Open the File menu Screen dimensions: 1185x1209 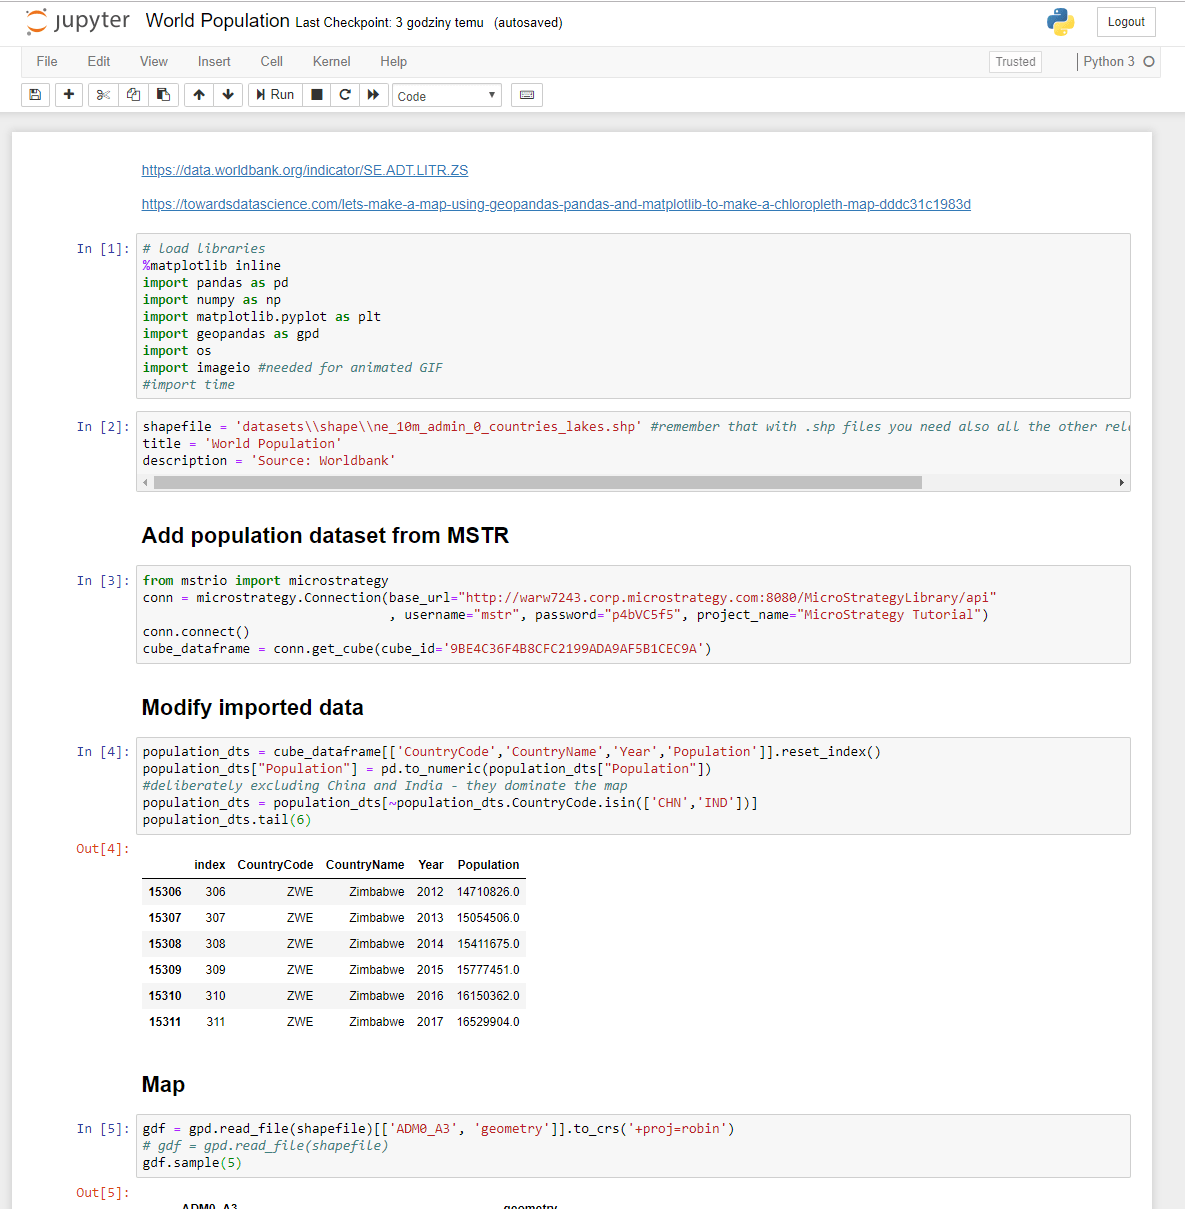click(47, 62)
